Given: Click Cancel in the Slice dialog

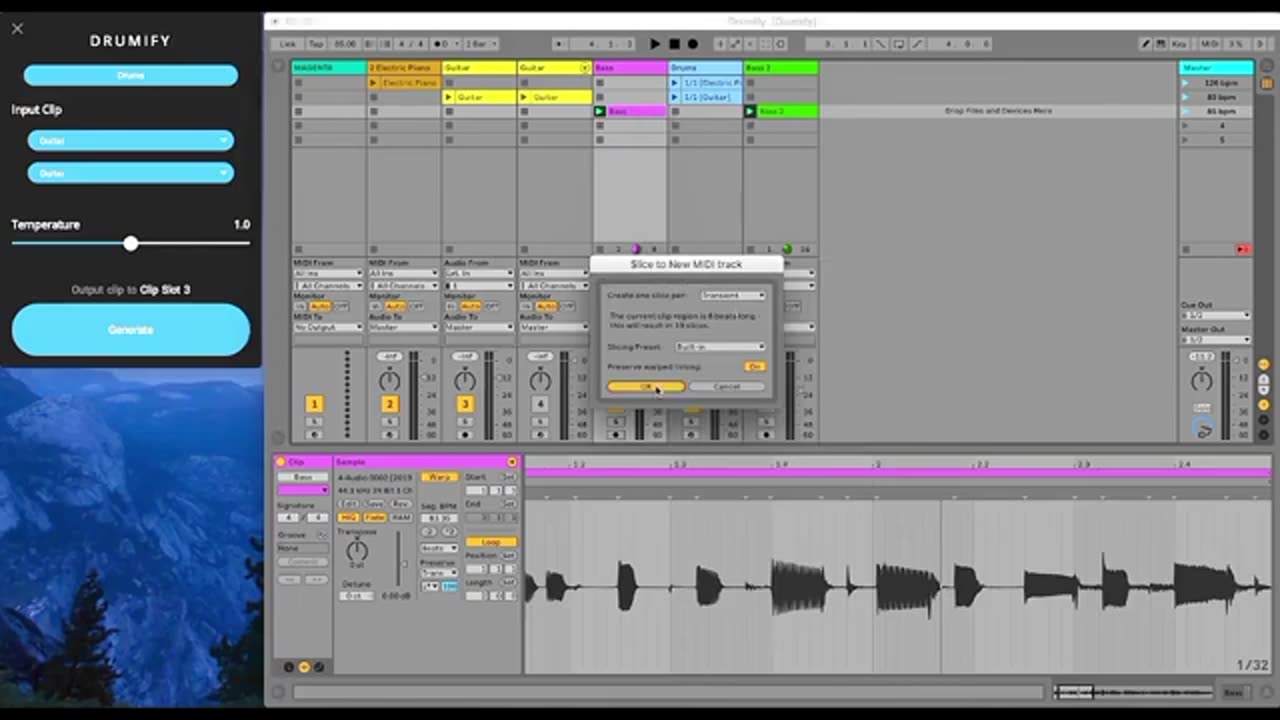Looking at the screenshot, I should 727,387.
